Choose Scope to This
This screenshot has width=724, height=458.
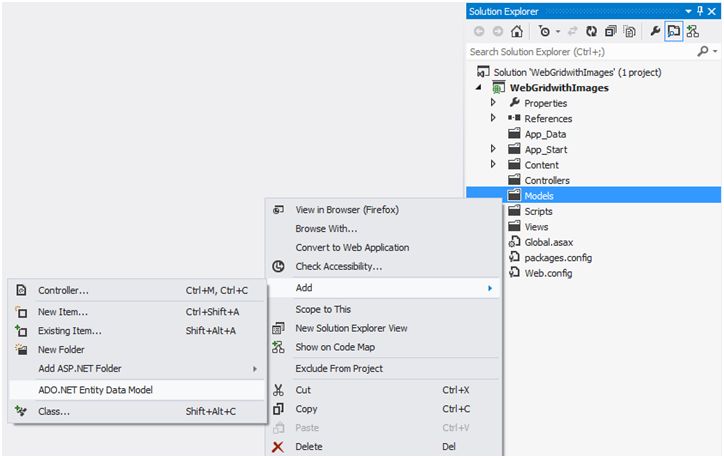384,309
